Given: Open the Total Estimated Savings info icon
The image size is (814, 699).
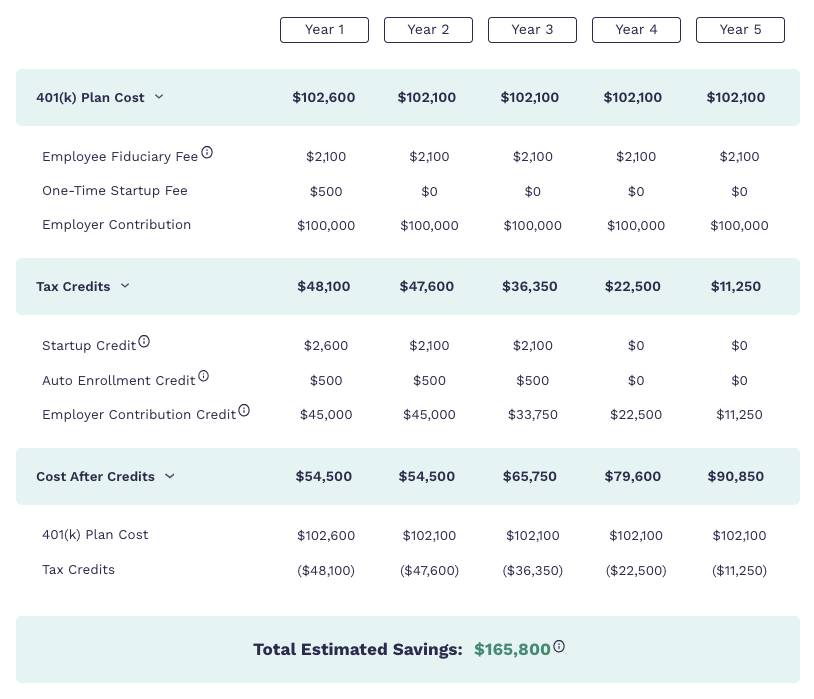Looking at the screenshot, I should 559,646.
